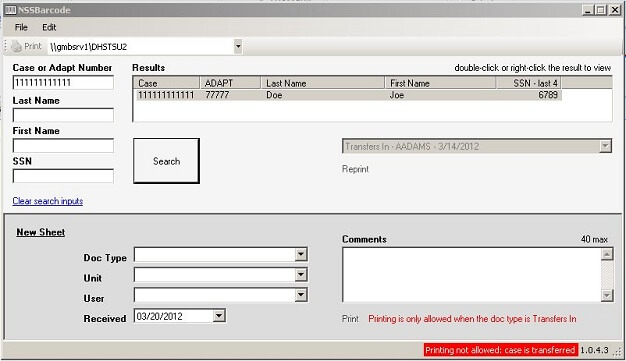The height and width of the screenshot is (361, 626).
Task: Click the Reprint link
Action: point(355,169)
